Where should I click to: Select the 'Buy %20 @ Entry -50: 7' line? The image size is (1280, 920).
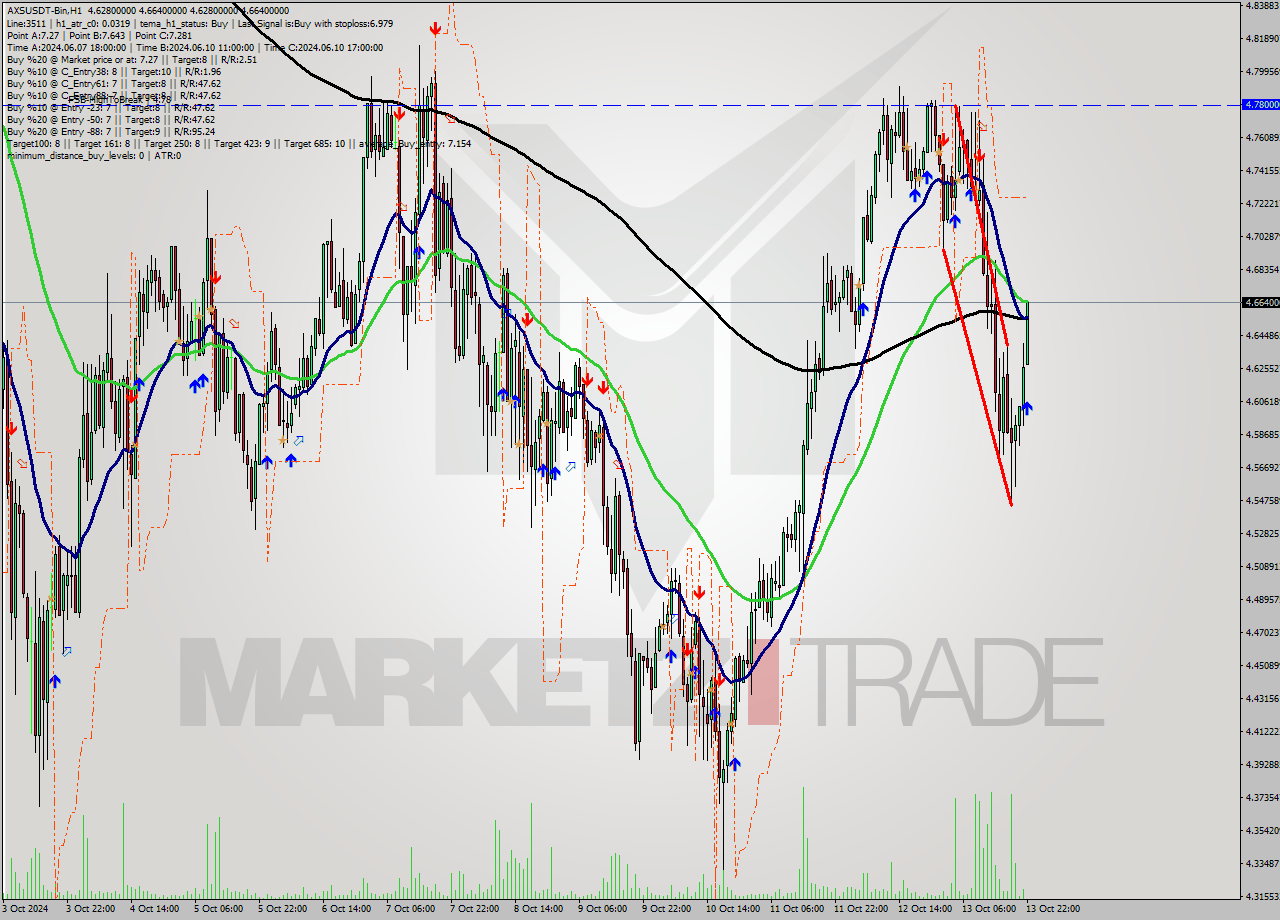[110, 119]
